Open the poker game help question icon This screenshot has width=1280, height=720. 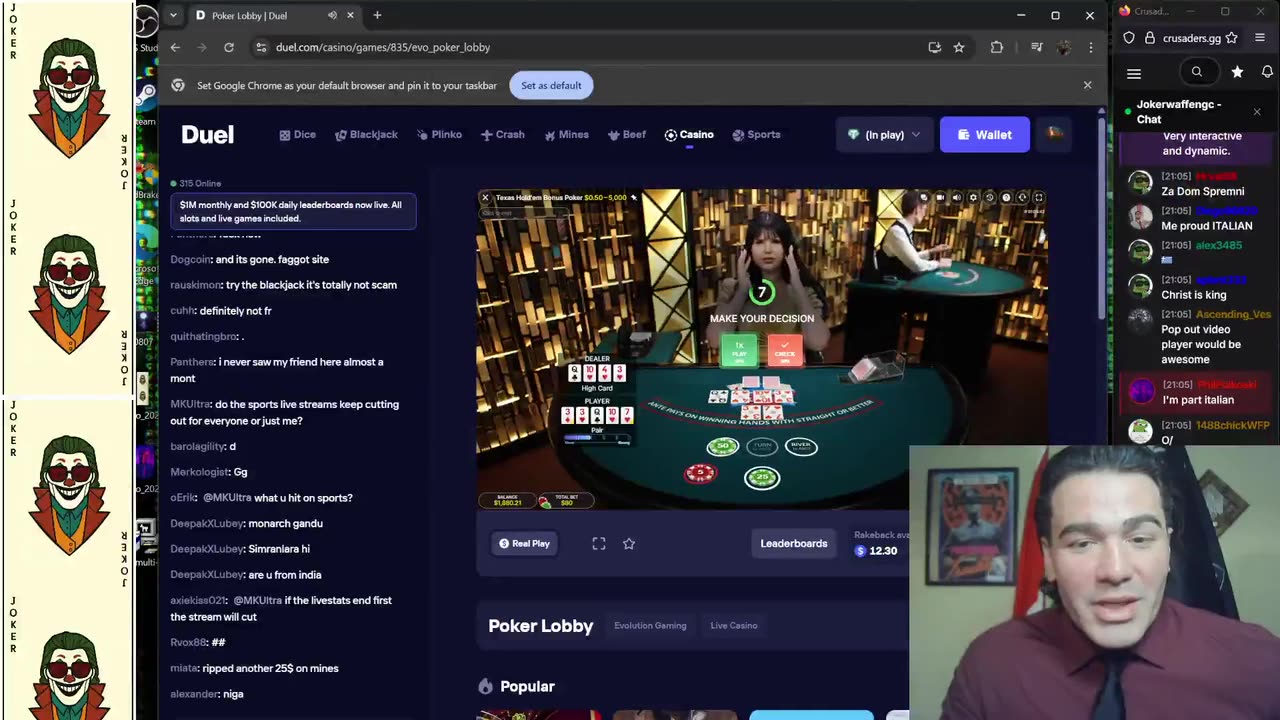1006,197
